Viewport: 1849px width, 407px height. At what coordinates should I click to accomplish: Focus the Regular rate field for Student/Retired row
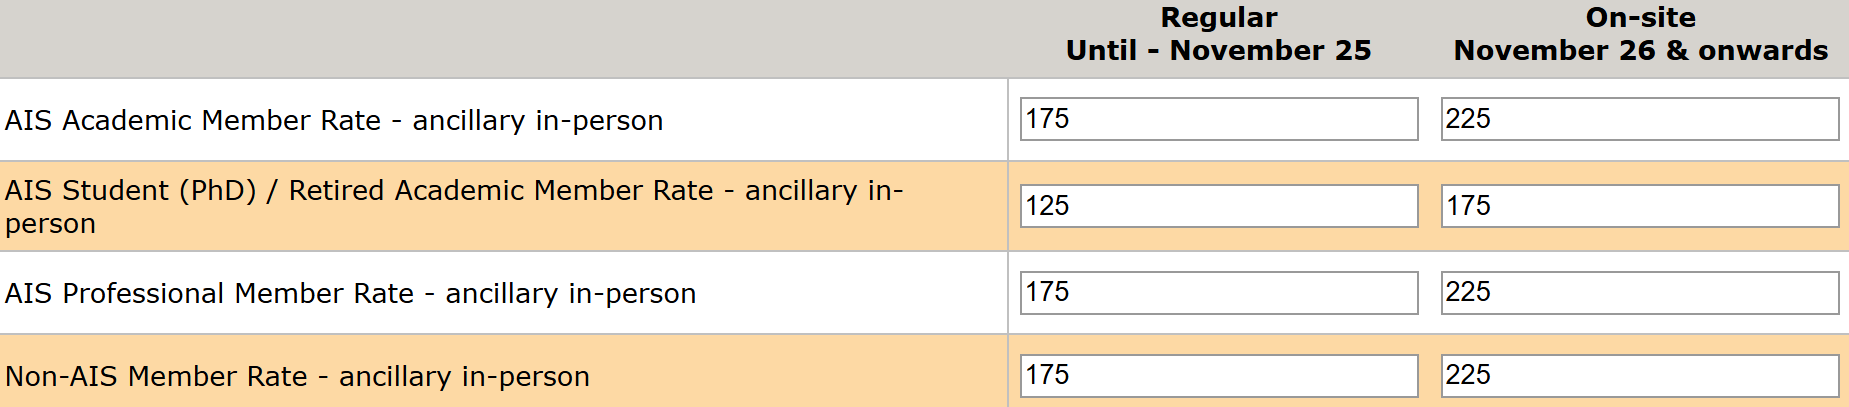coord(1218,206)
